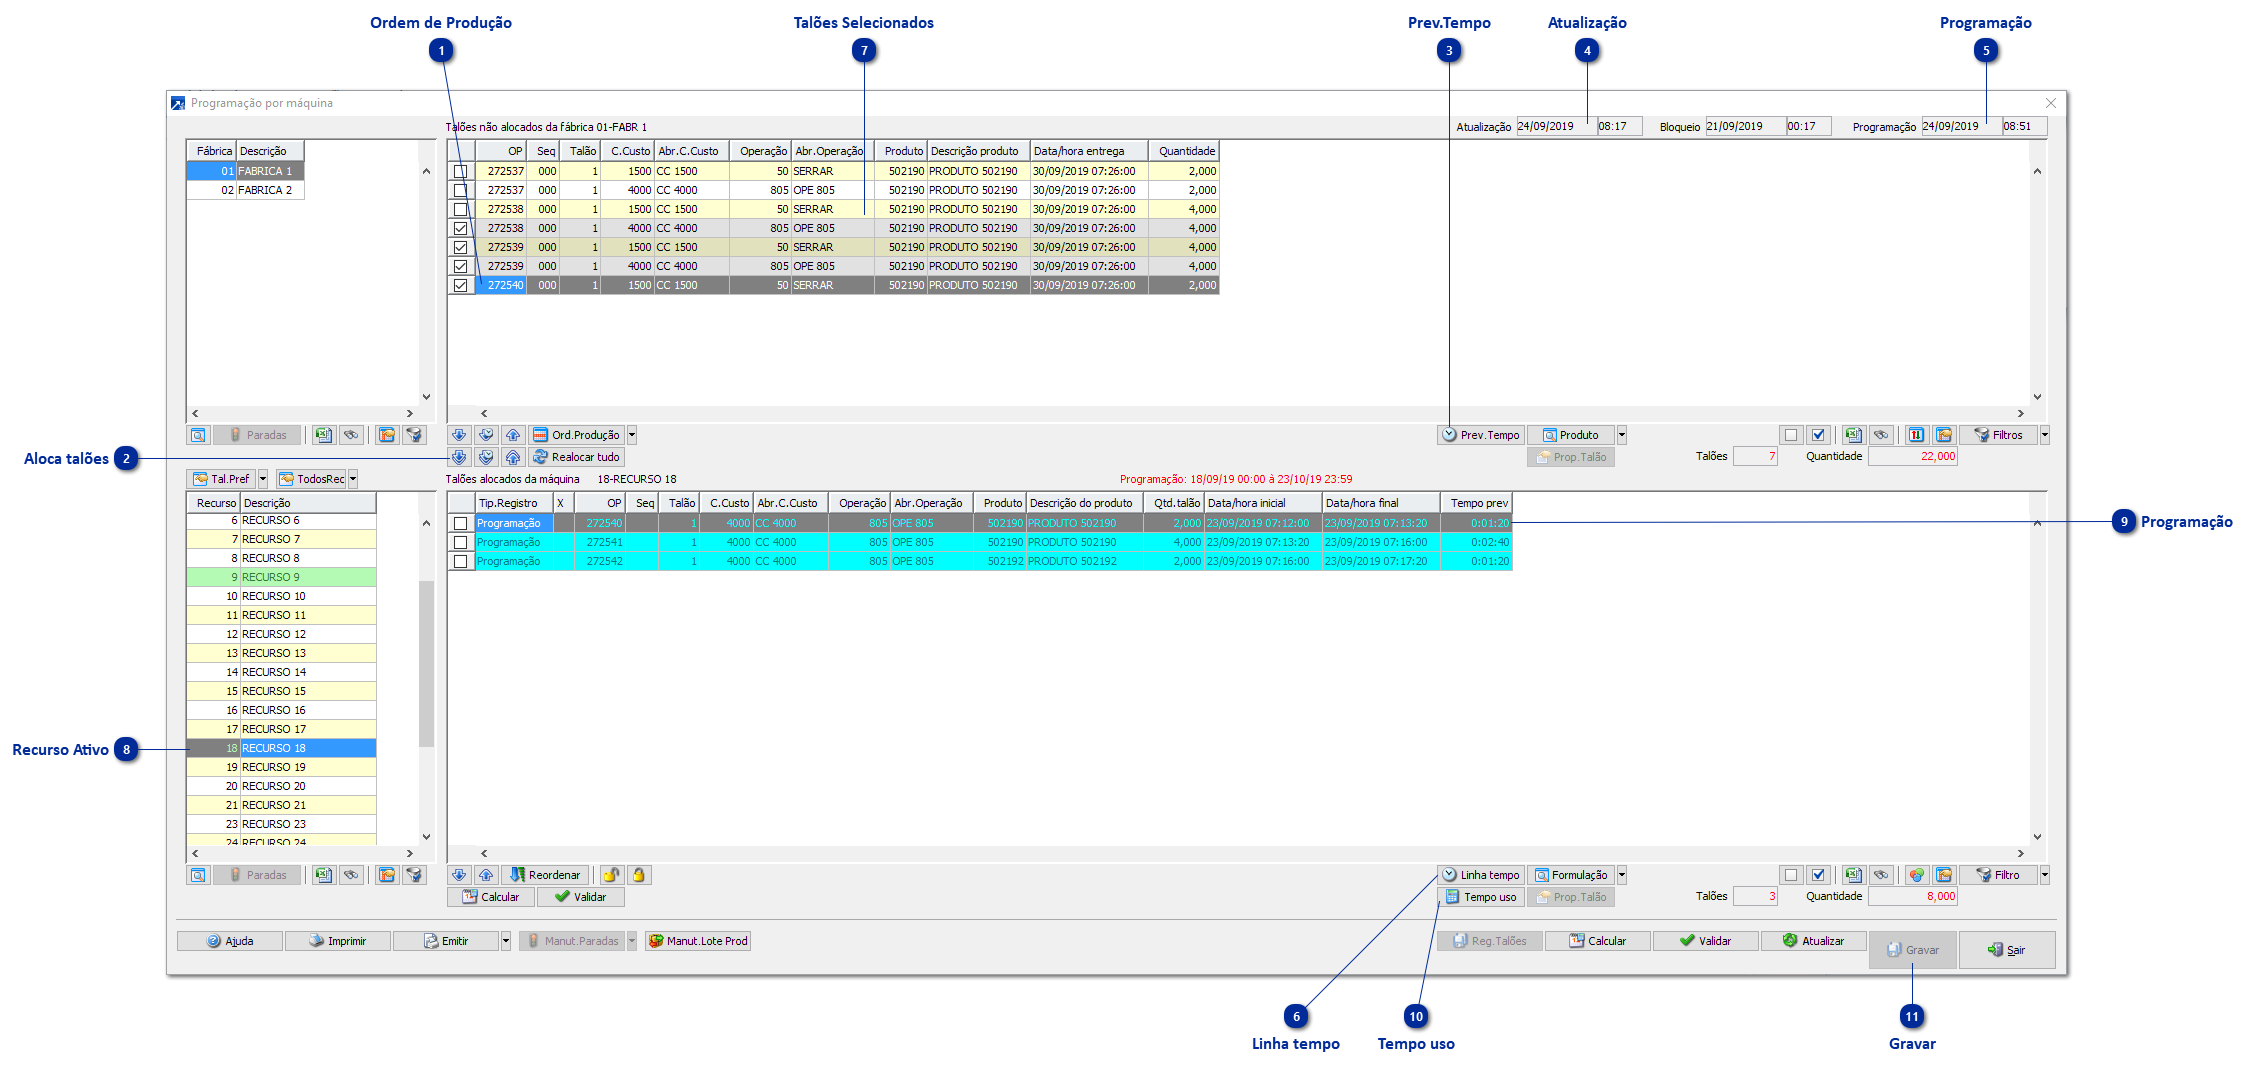Image resolution: width=2249 pixels, height=1070 pixels.
Task: Click the Talões count field showing 7
Action: 1756,455
